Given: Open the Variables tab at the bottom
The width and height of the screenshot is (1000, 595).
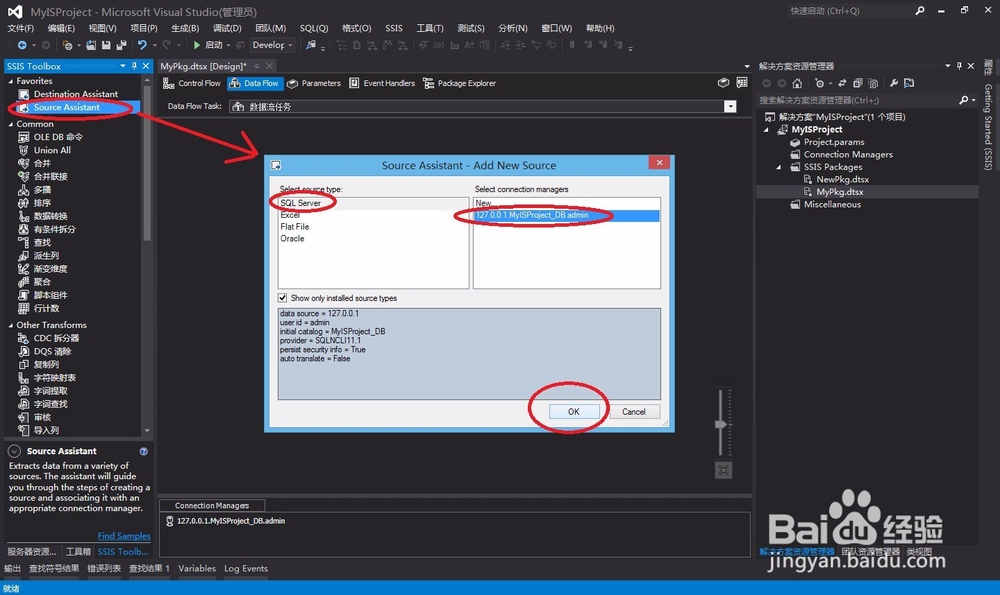Looking at the screenshot, I should pyautogui.click(x=197, y=568).
